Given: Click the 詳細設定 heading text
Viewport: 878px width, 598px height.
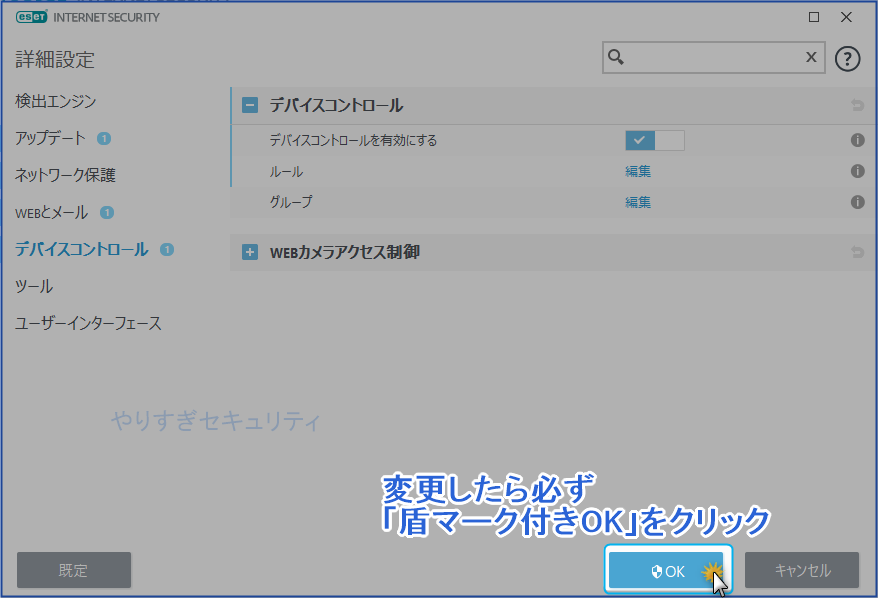Looking at the screenshot, I should click(x=55, y=59).
